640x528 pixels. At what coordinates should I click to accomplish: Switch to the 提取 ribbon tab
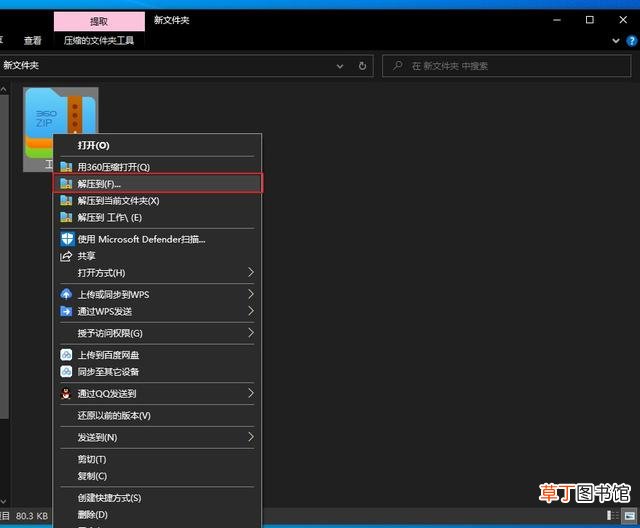tap(99, 21)
